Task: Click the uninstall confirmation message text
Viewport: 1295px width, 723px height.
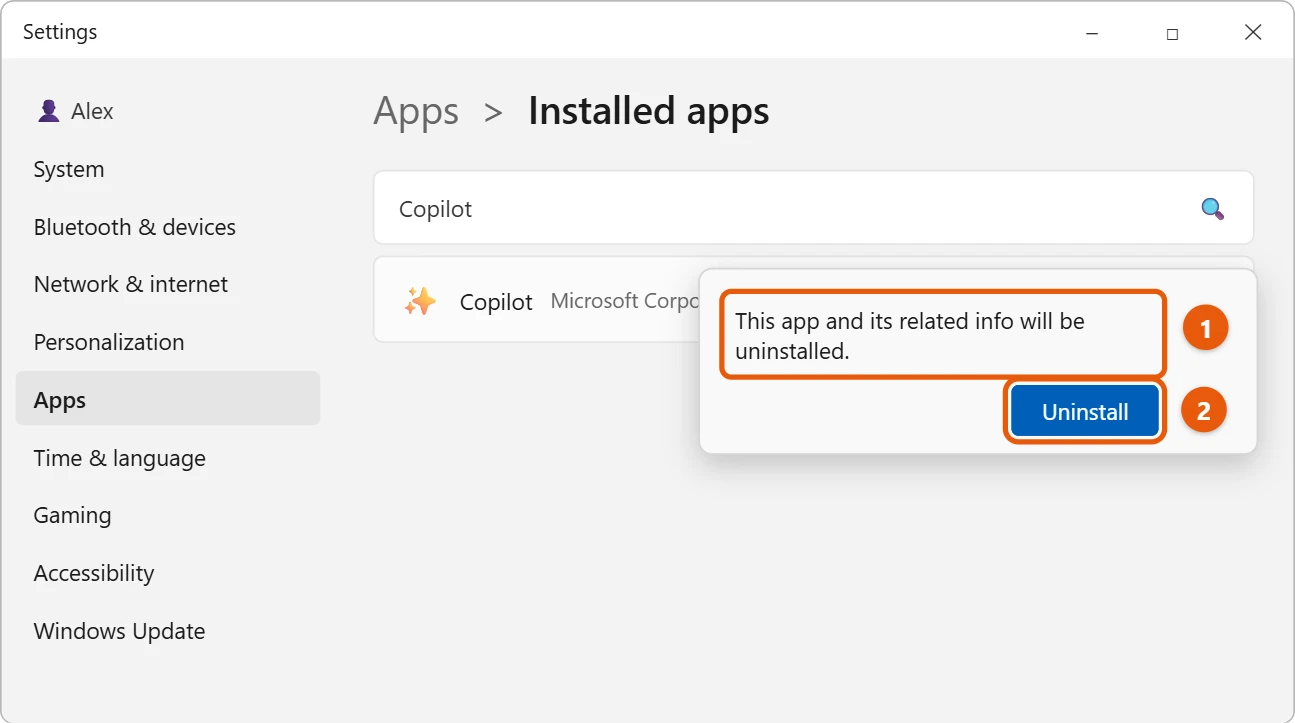Action: click(910, 336)
